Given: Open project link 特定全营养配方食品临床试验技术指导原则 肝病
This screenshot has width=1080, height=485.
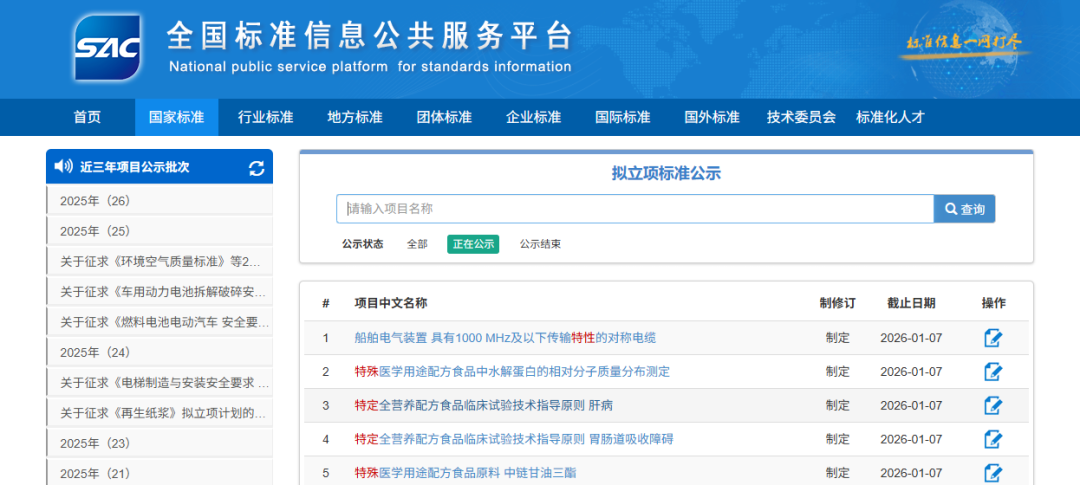Looking at the screenshot, I should 484,406.
